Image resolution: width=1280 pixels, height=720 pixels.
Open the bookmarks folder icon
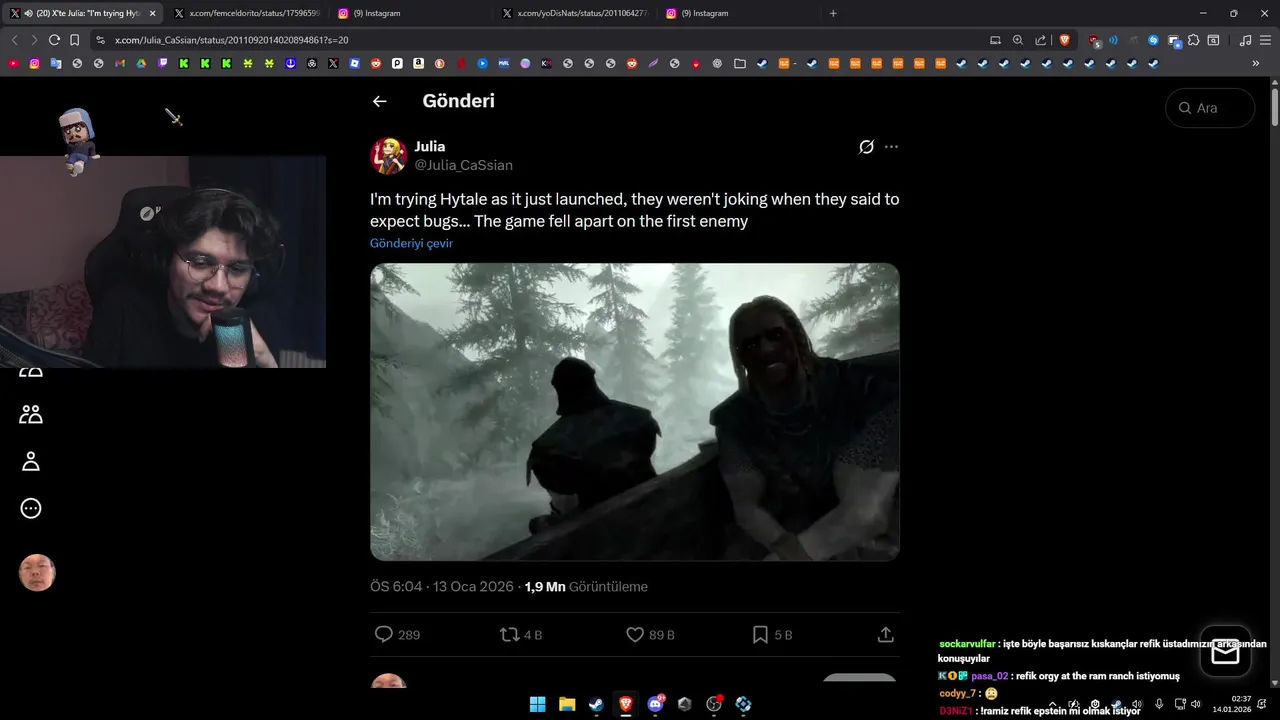click(x=740, y=63)
